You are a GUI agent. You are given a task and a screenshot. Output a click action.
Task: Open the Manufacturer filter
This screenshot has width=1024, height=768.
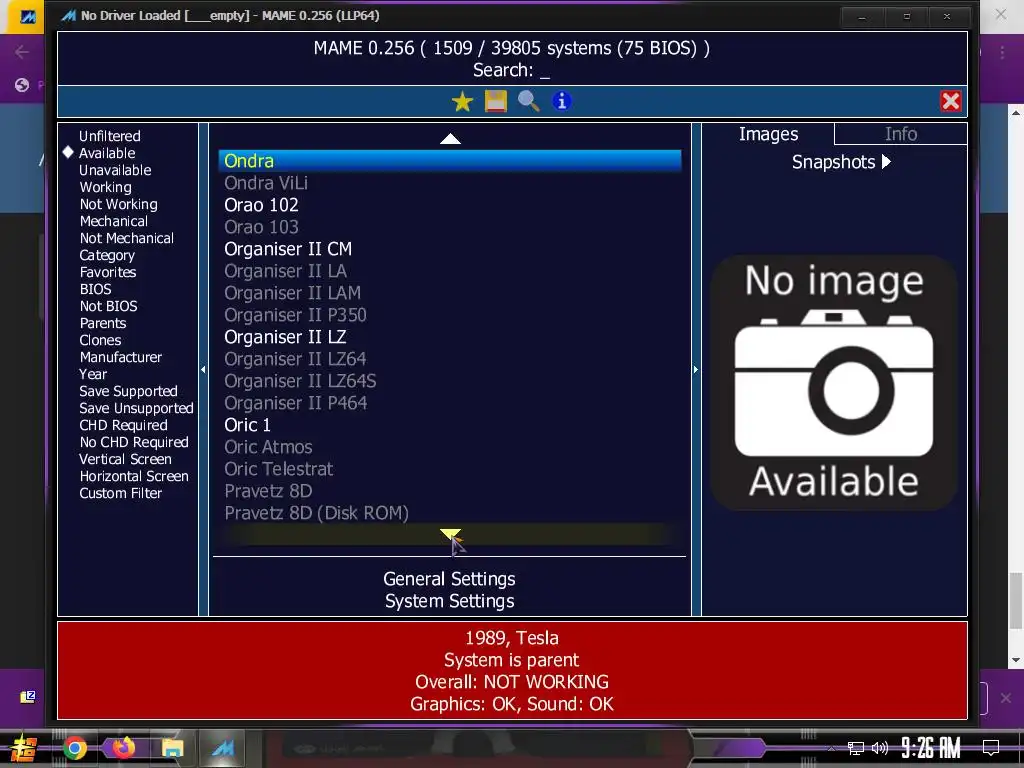[121, 357]
